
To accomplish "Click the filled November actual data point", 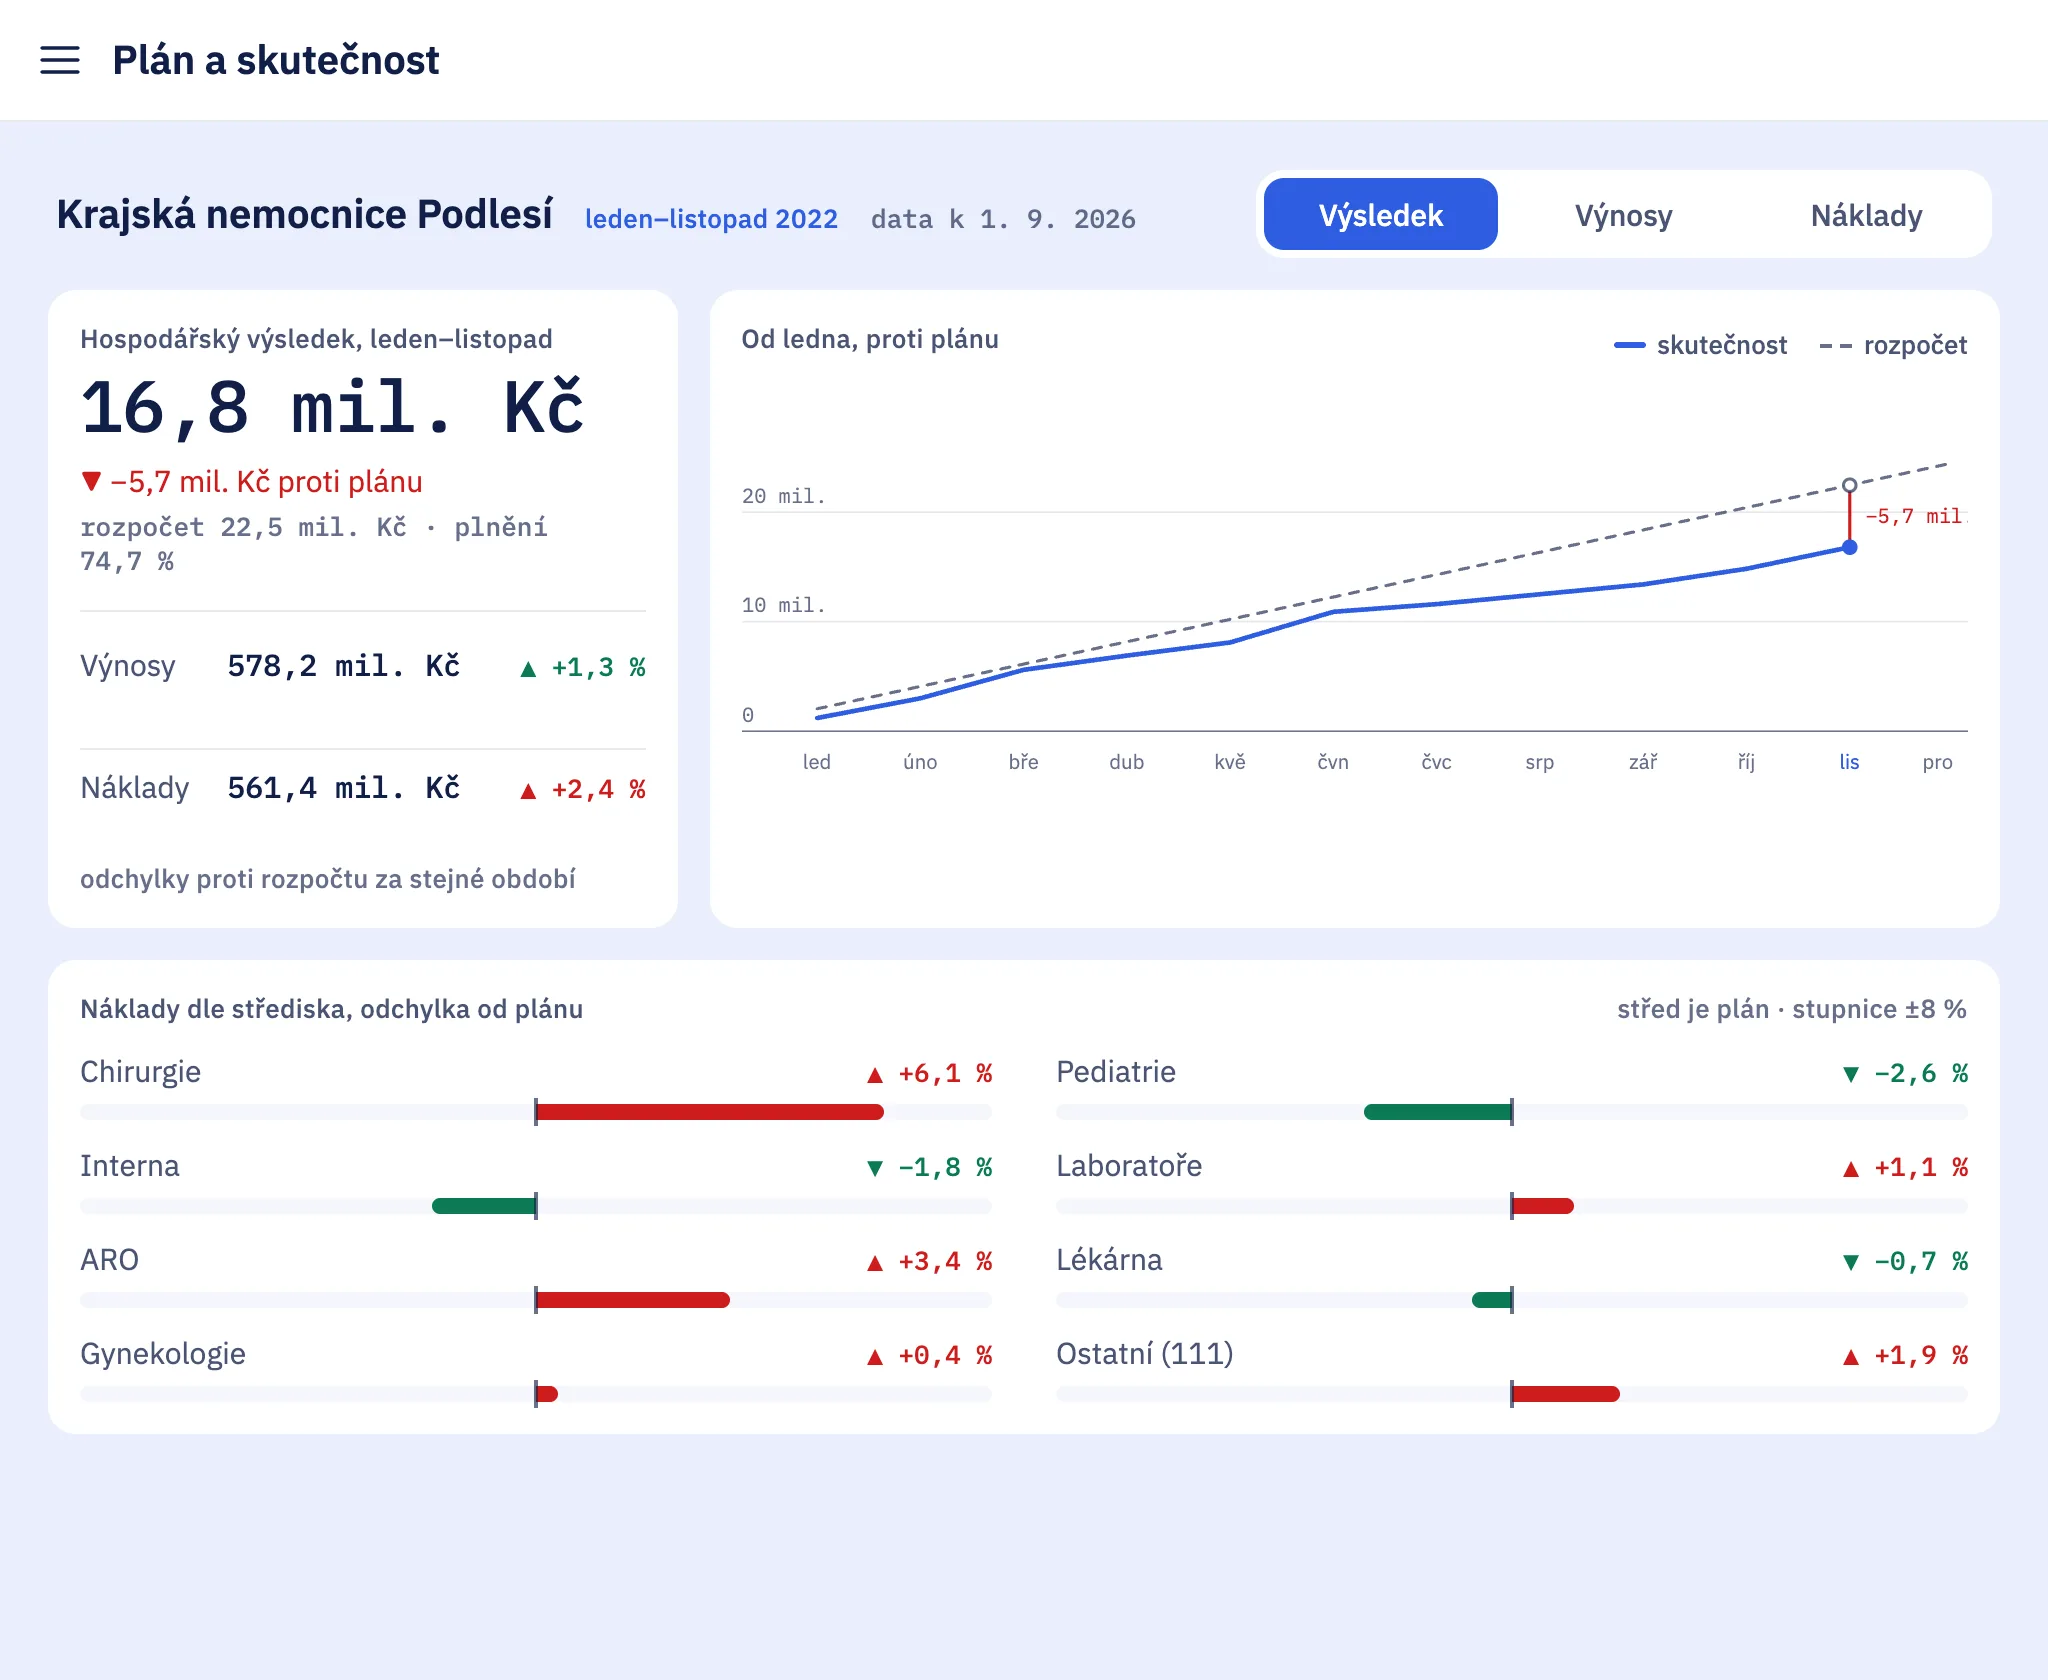I will coord(1849,547).
